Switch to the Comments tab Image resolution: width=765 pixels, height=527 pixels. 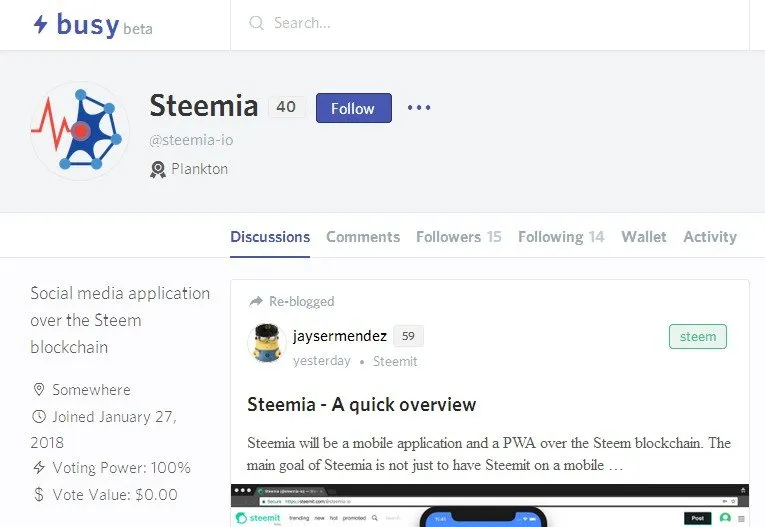363,237
